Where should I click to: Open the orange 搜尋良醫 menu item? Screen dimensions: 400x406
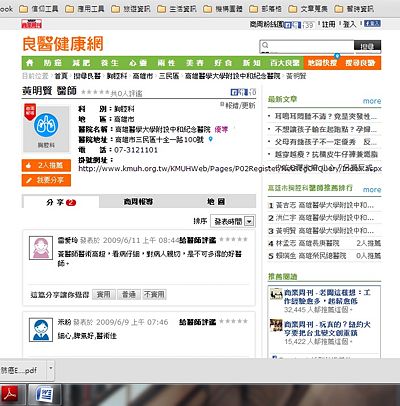click(360, 63)
